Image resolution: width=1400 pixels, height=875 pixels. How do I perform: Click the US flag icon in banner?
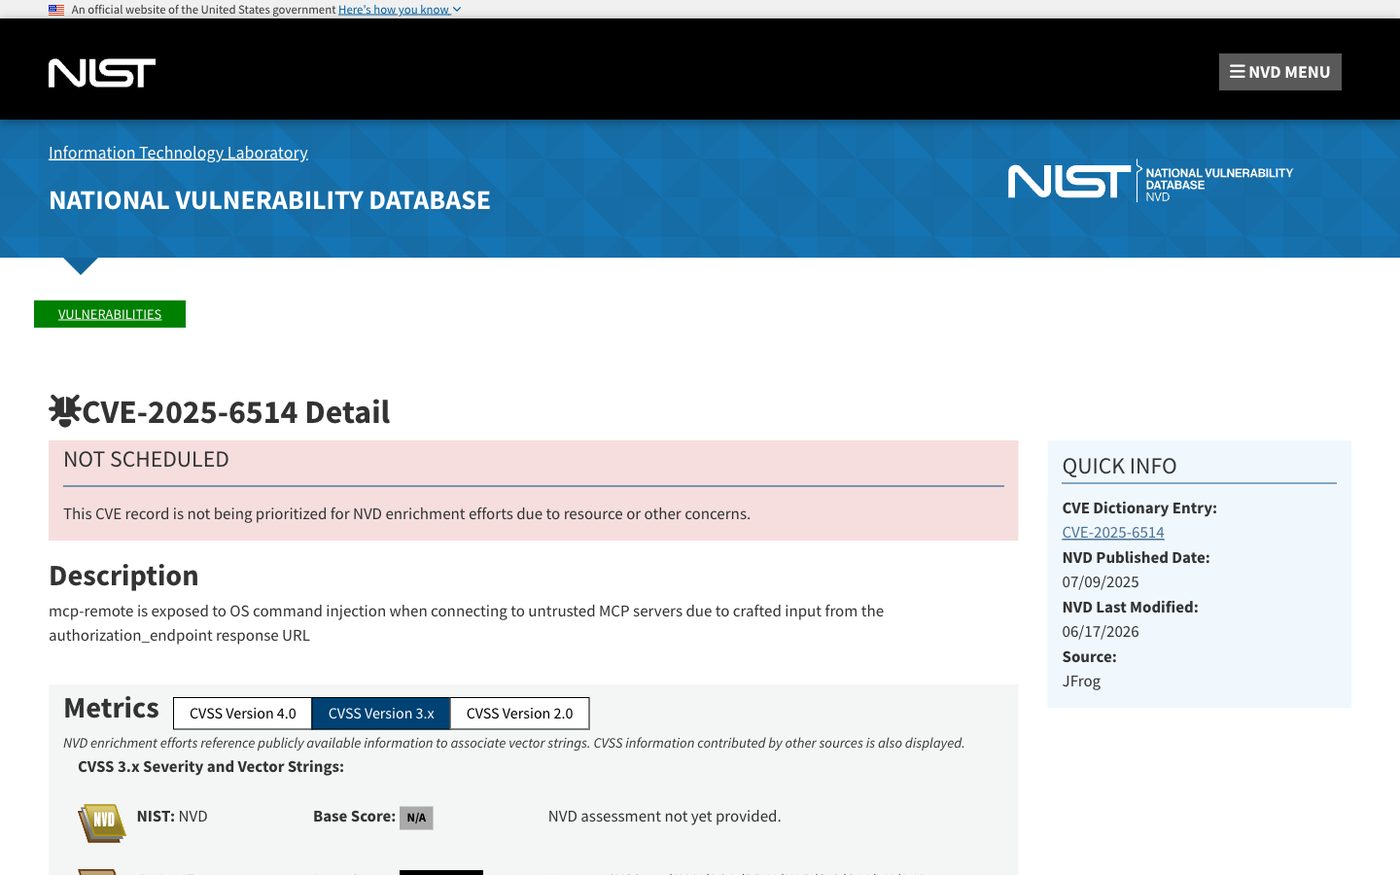click(56, 10)
